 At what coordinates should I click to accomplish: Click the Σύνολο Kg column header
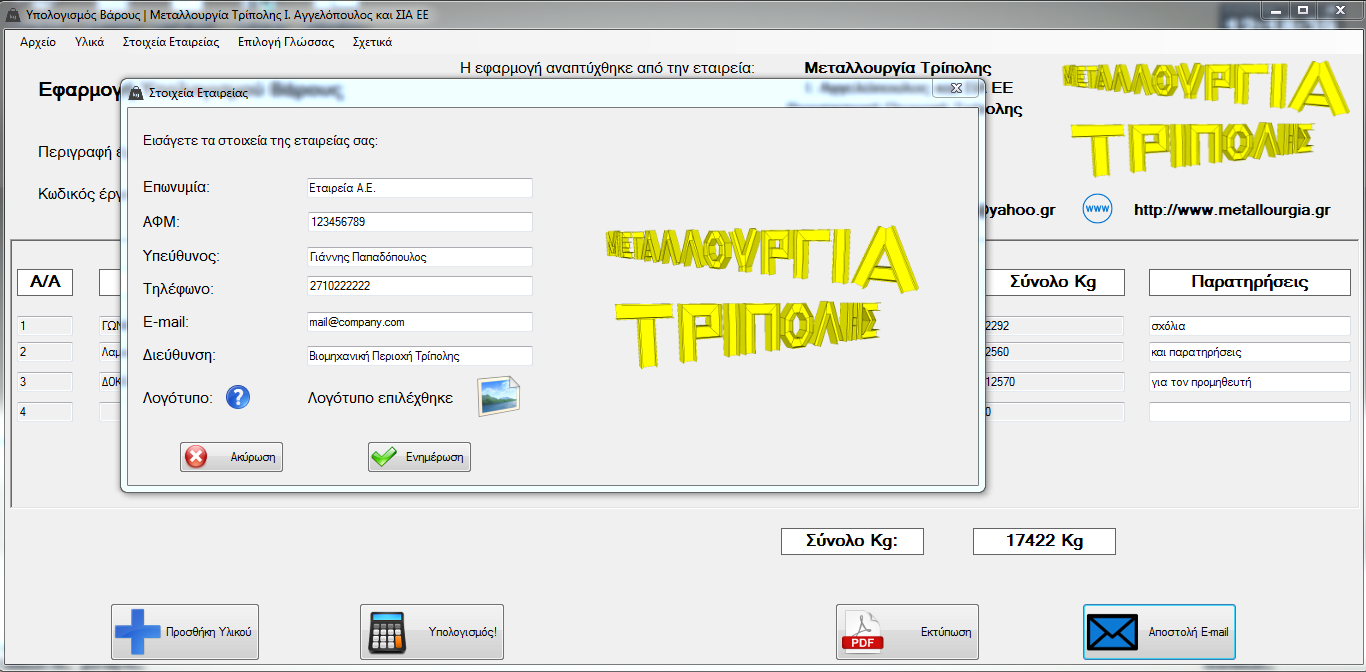pos(1055,282)
